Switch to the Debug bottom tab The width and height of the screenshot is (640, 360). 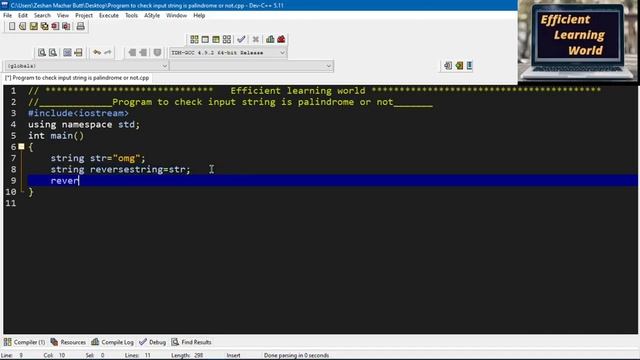(x=153, y=342)
